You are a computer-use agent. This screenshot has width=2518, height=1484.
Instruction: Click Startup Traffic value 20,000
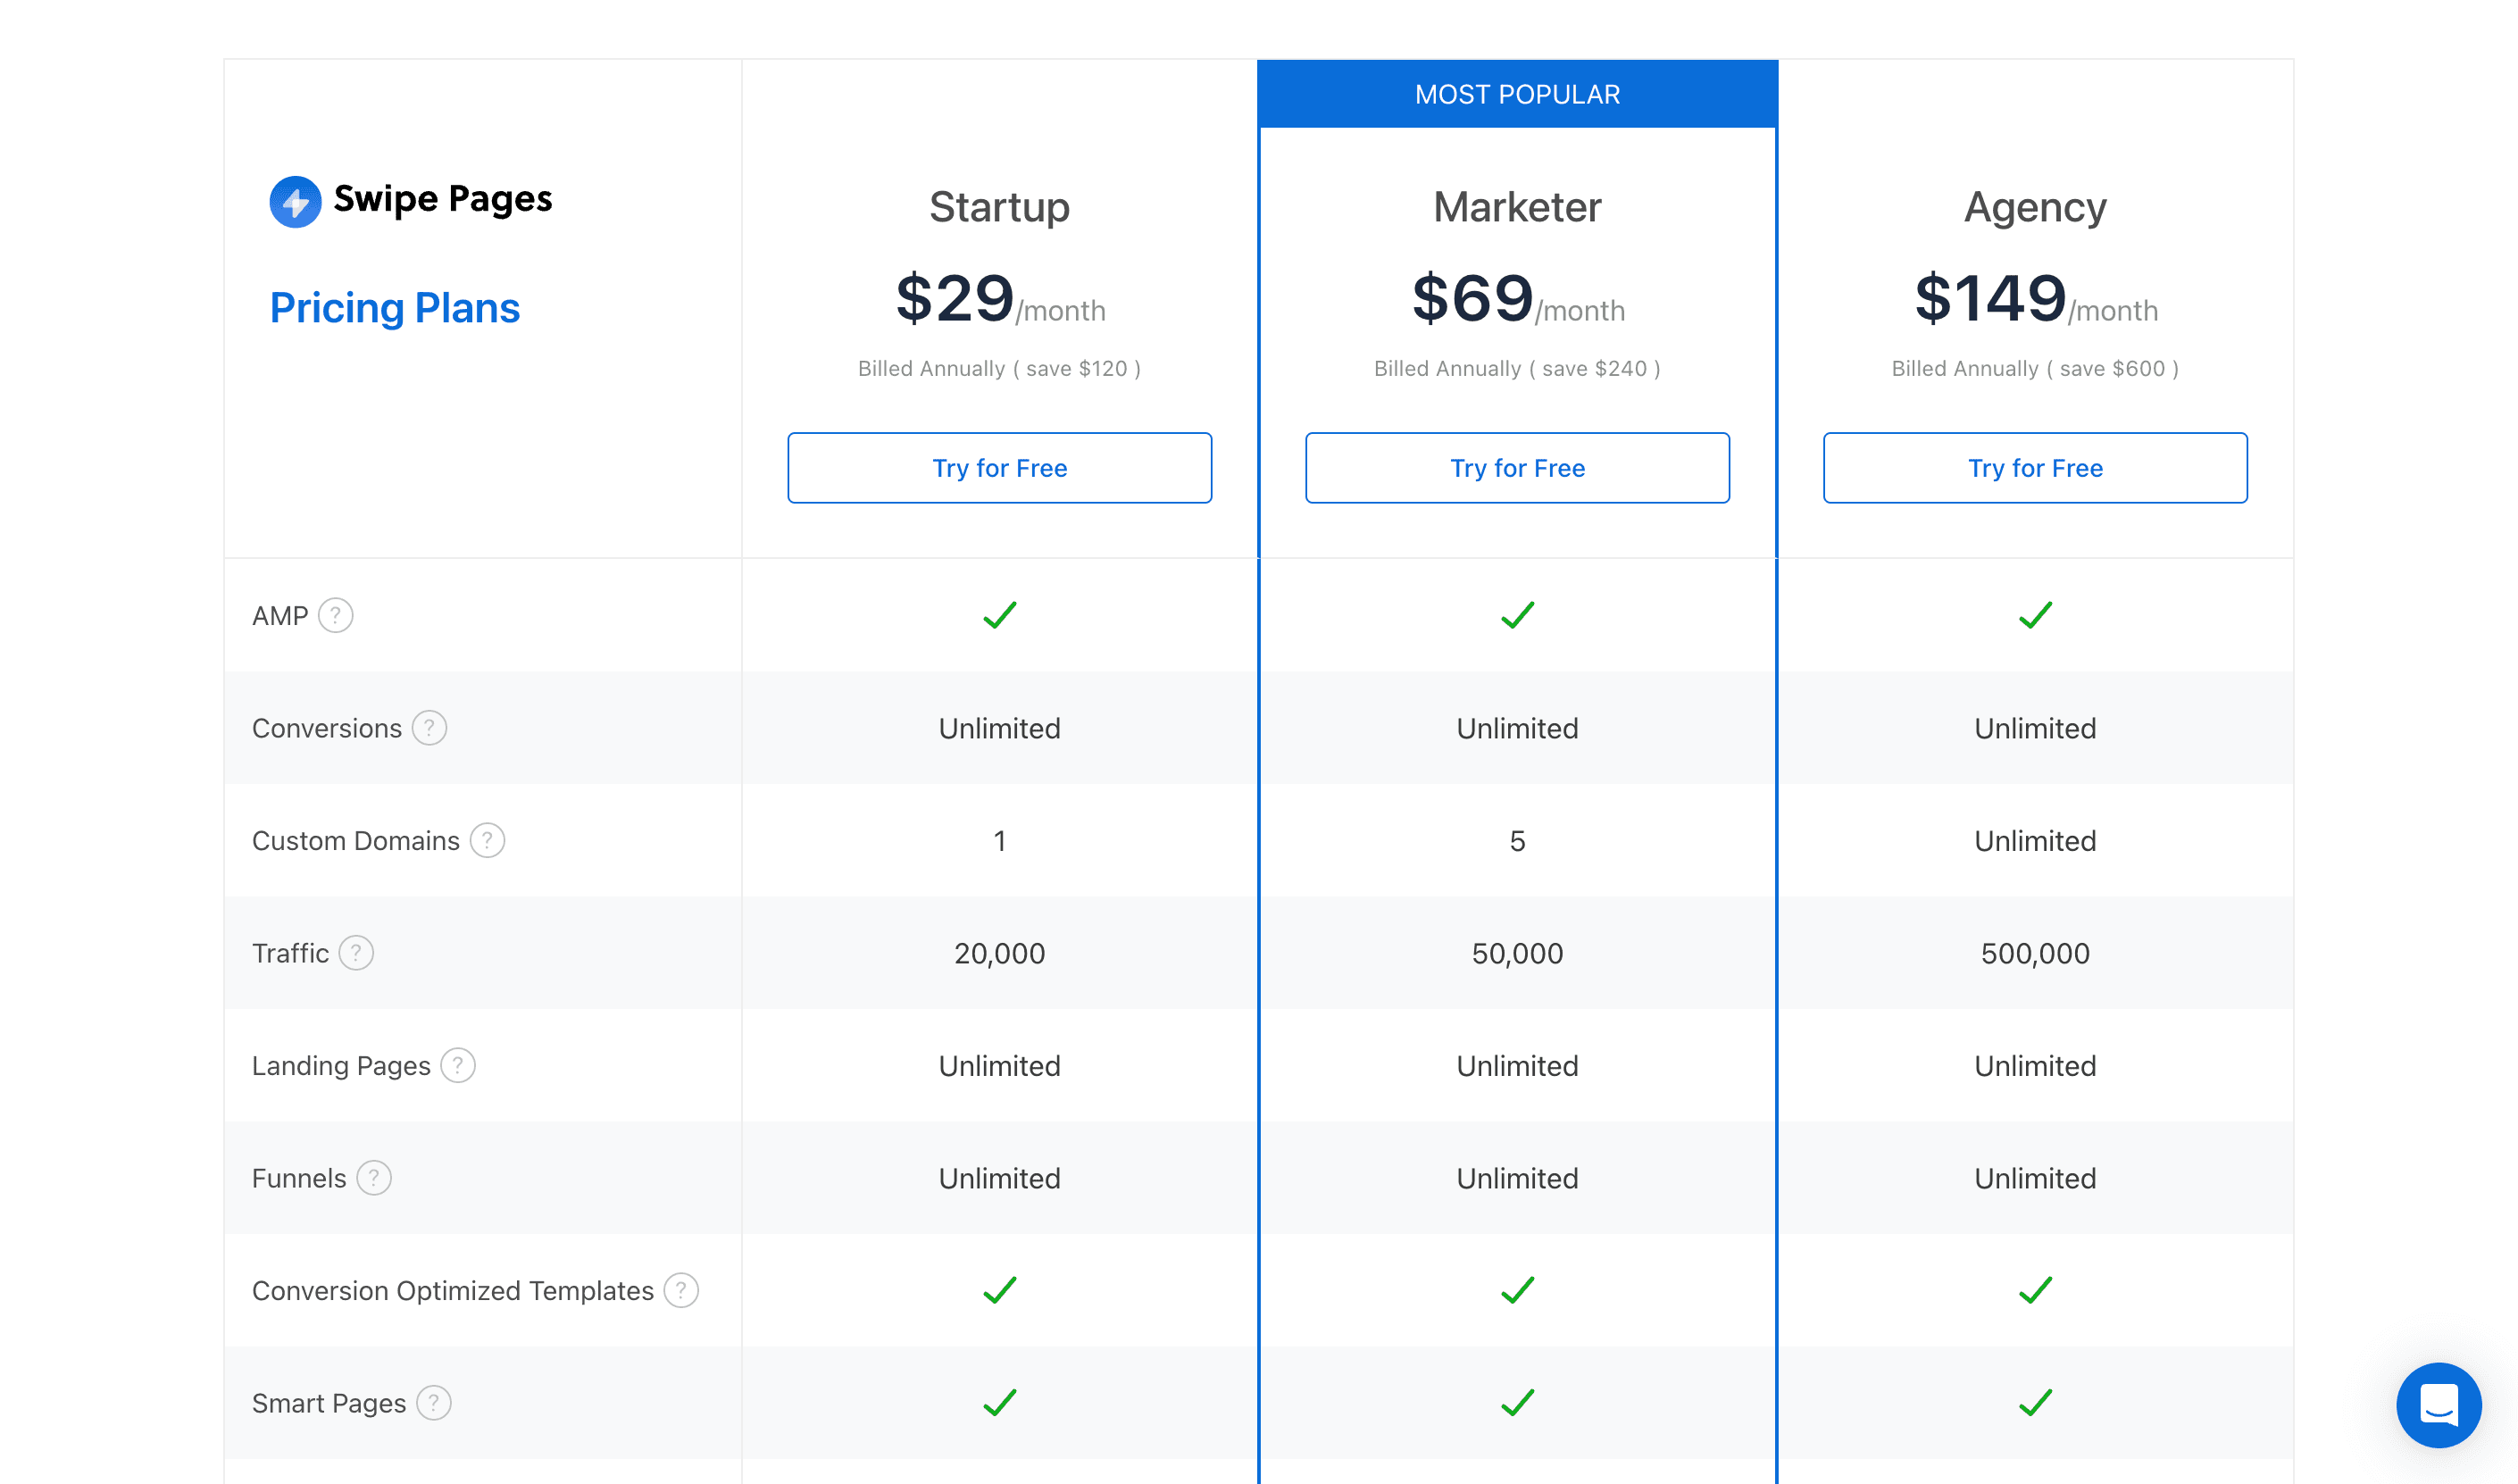[1000, 954]
